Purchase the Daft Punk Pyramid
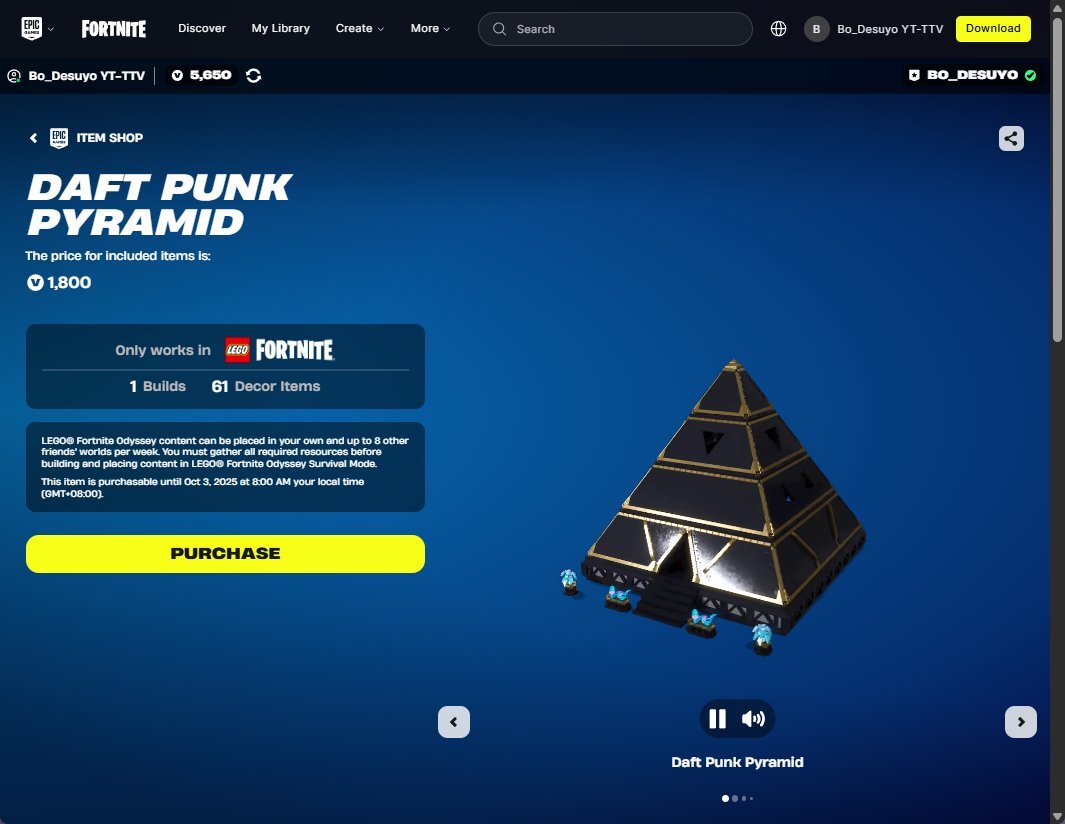 click(225, 554)
